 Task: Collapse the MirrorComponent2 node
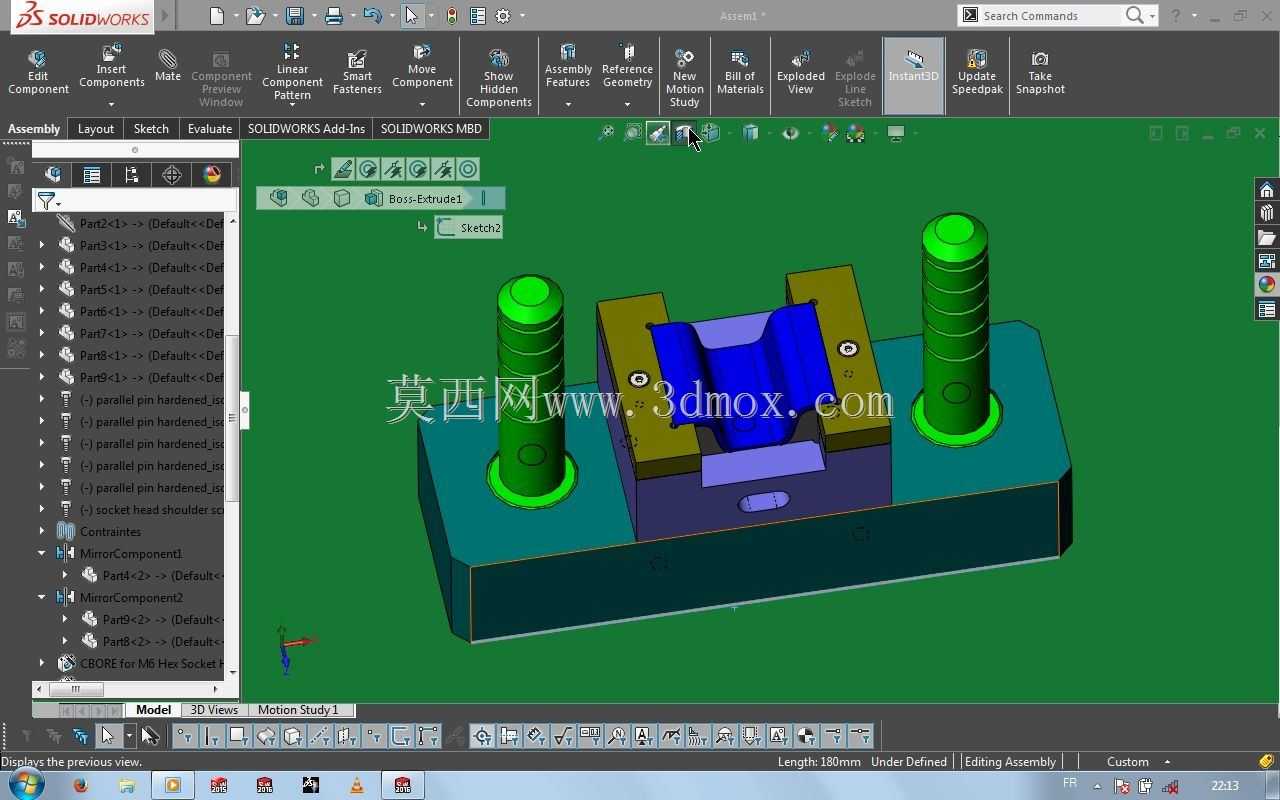pyautogui.click(x=42, y=597)
